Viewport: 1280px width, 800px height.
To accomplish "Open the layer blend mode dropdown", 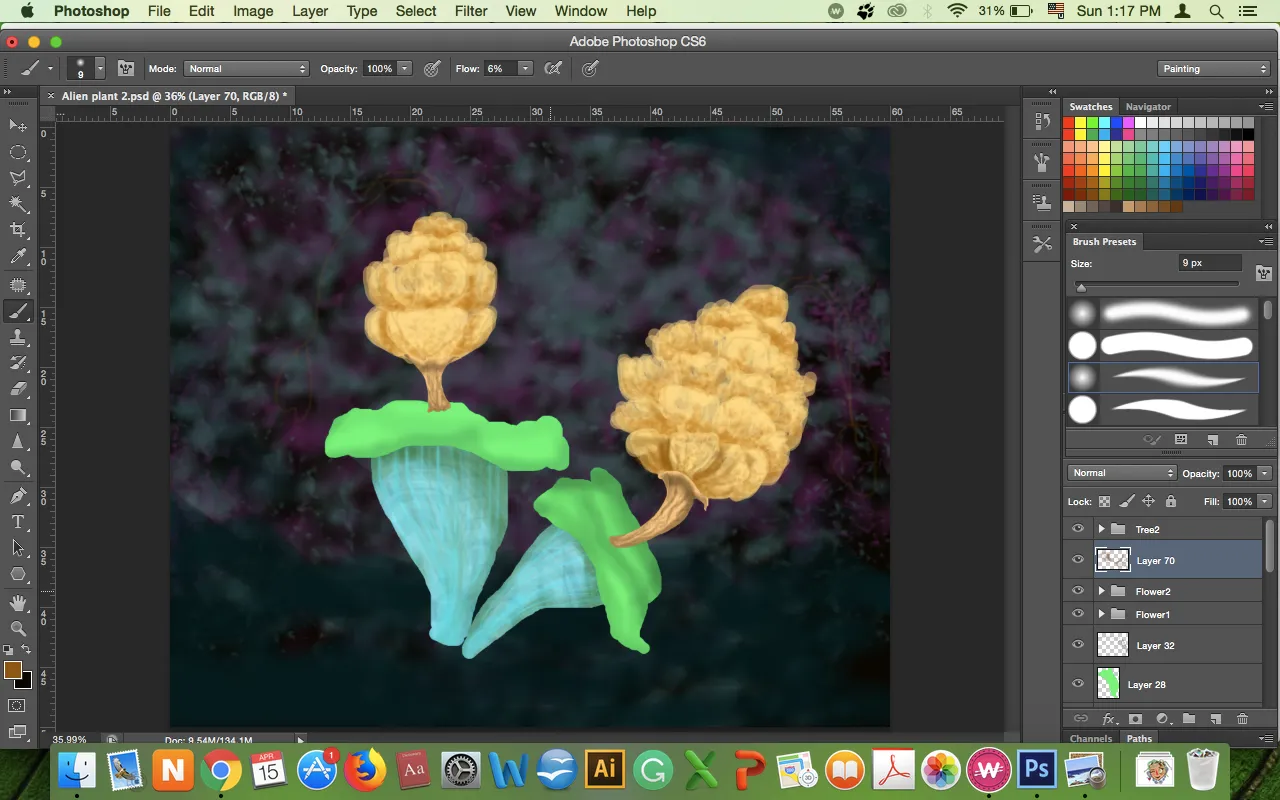I will coord(1122,473).
